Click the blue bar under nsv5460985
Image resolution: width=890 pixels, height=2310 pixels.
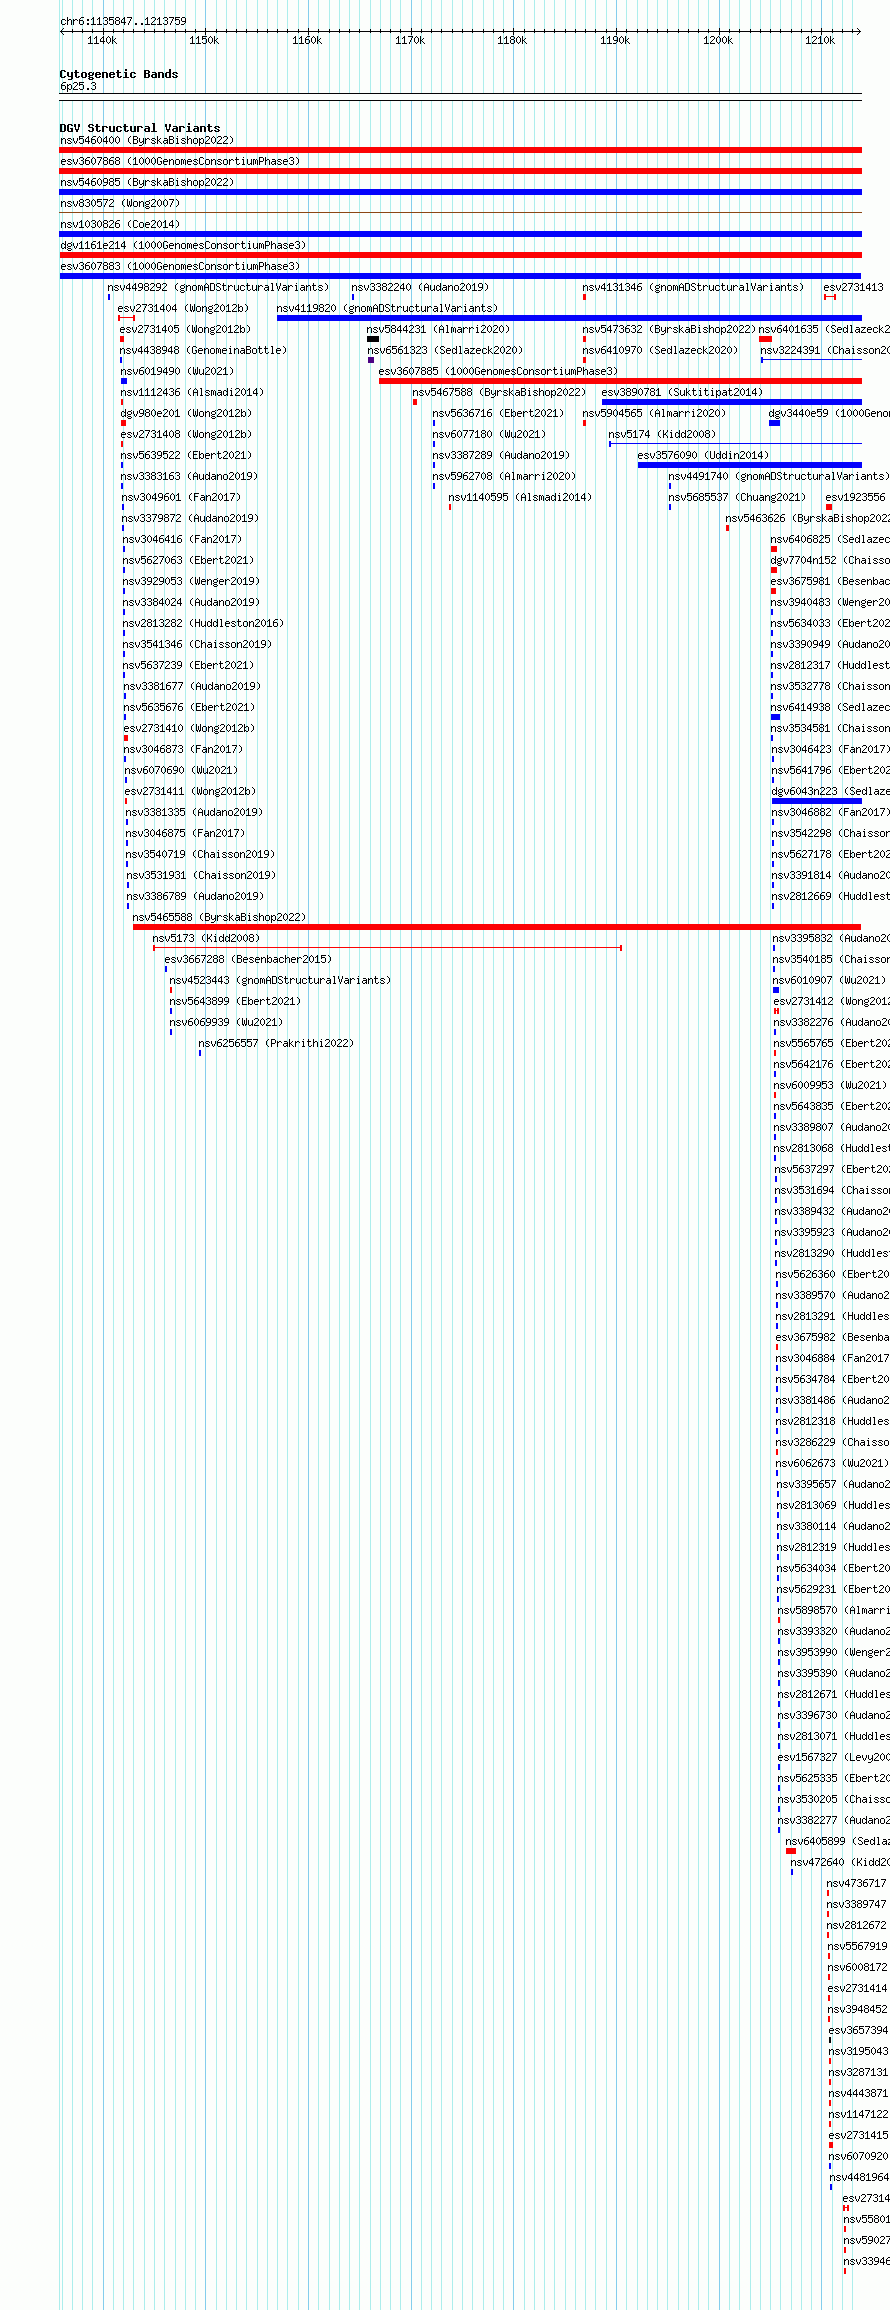tap(460, 192)
